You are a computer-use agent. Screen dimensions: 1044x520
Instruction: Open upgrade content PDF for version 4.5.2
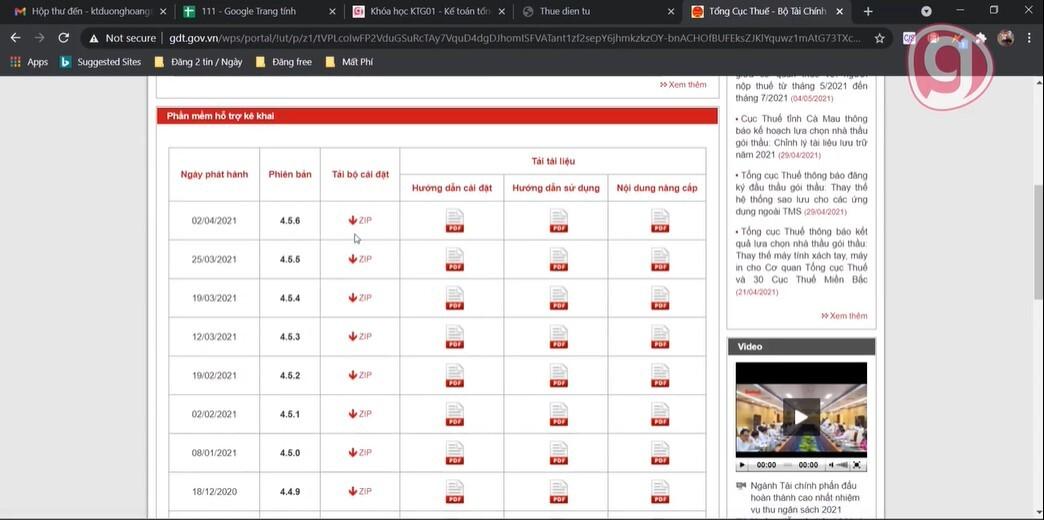660,375
